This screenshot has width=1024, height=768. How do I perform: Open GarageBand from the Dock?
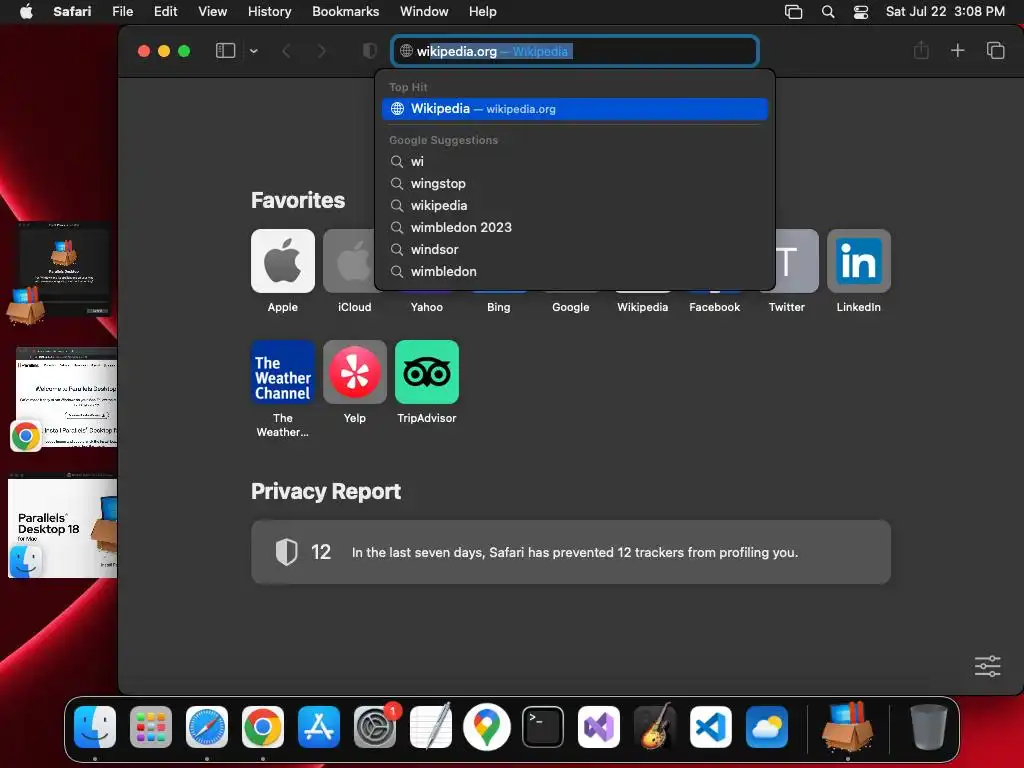point(655,727)
